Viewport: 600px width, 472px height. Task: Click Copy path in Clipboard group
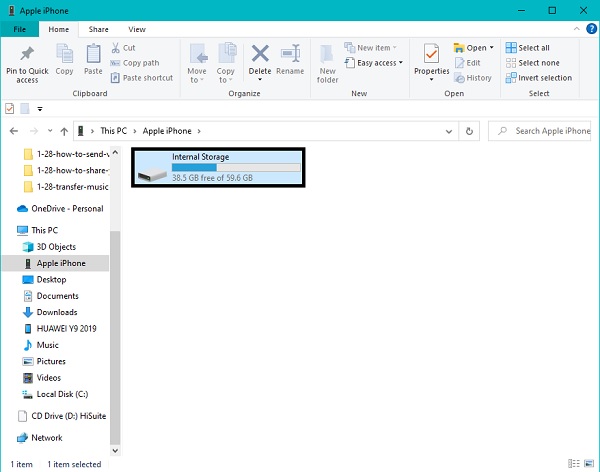pyautogui.click(x=135, y=63)
